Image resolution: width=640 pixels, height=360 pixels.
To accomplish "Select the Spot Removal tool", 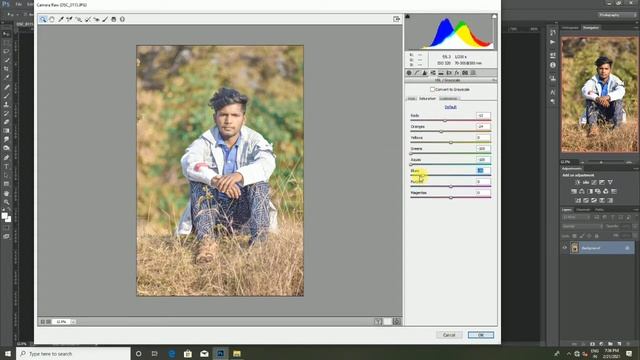I will (87, 19).
